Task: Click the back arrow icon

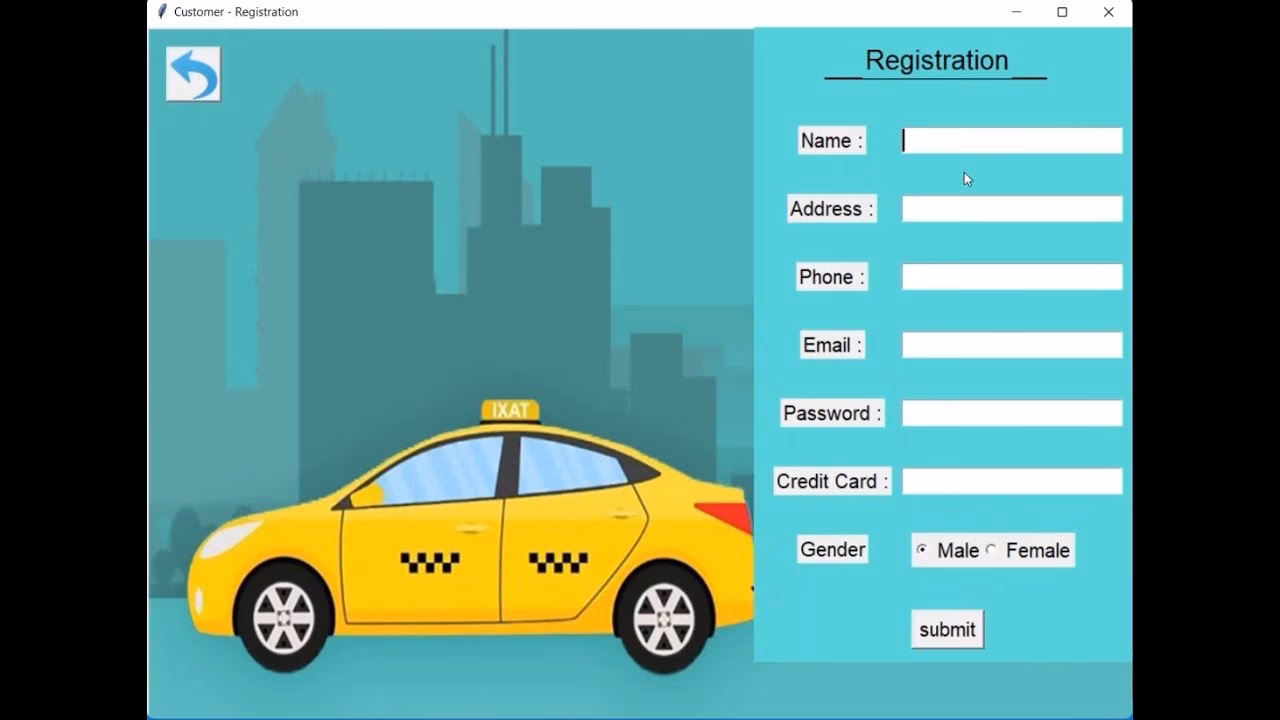Action: [x=193, y=73]
